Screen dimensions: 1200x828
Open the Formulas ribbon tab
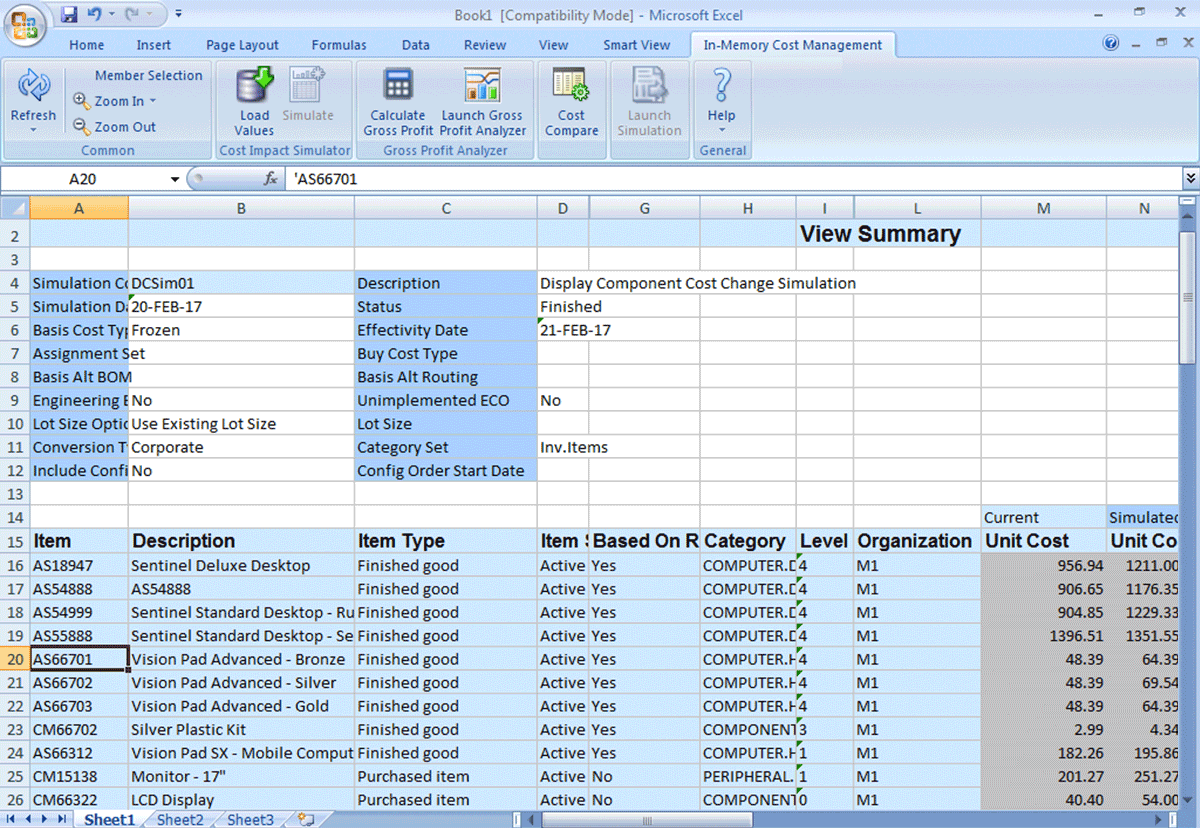(339, 45)
